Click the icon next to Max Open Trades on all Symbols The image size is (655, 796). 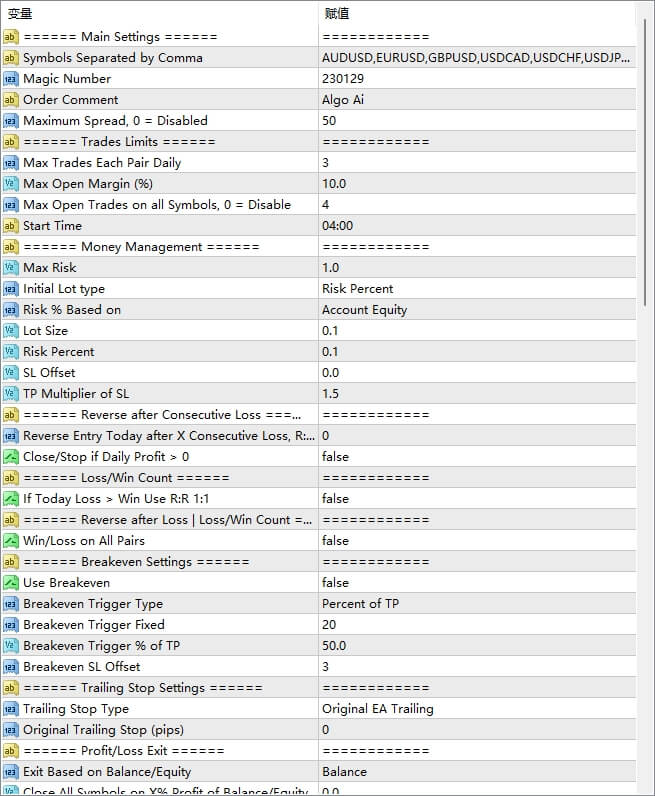click(10, 205)
